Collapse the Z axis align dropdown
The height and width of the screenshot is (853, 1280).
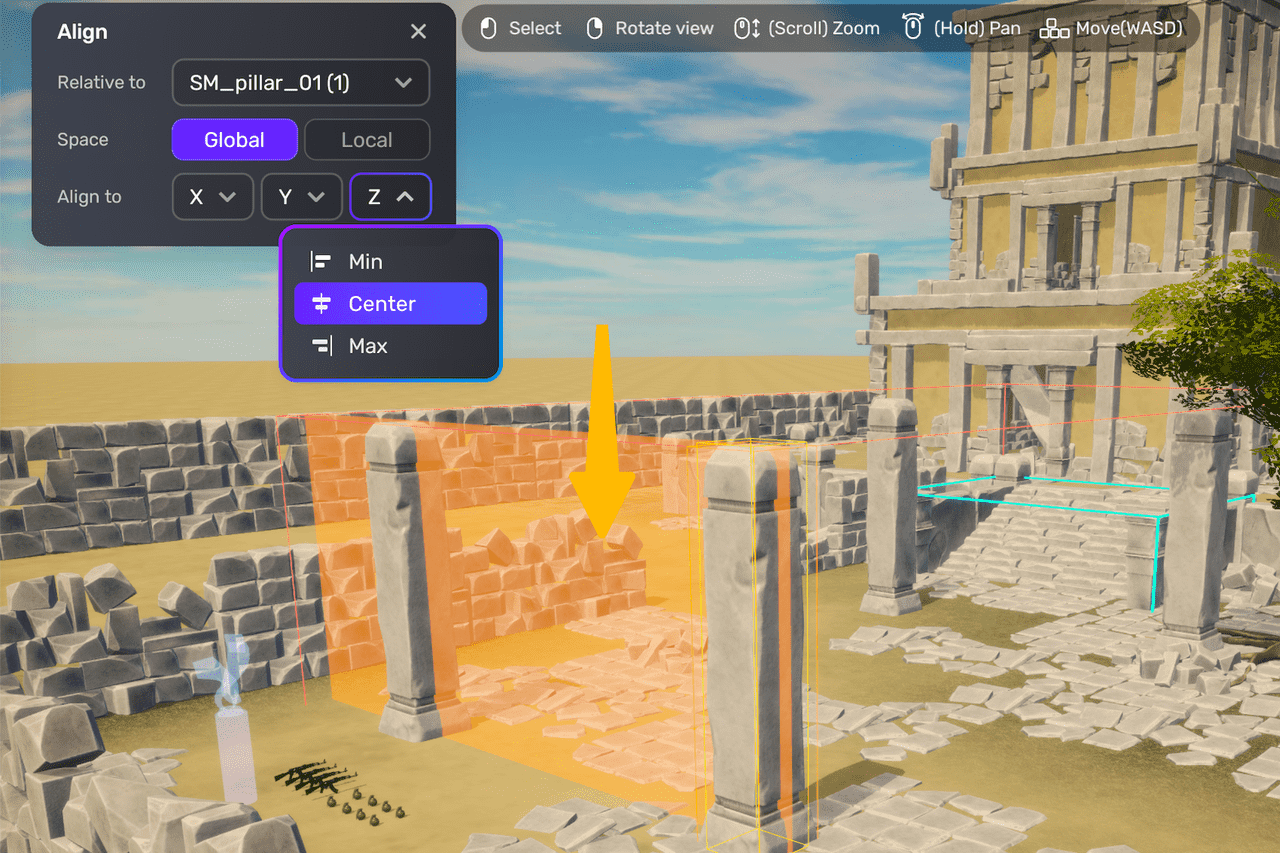click(390, 197)
